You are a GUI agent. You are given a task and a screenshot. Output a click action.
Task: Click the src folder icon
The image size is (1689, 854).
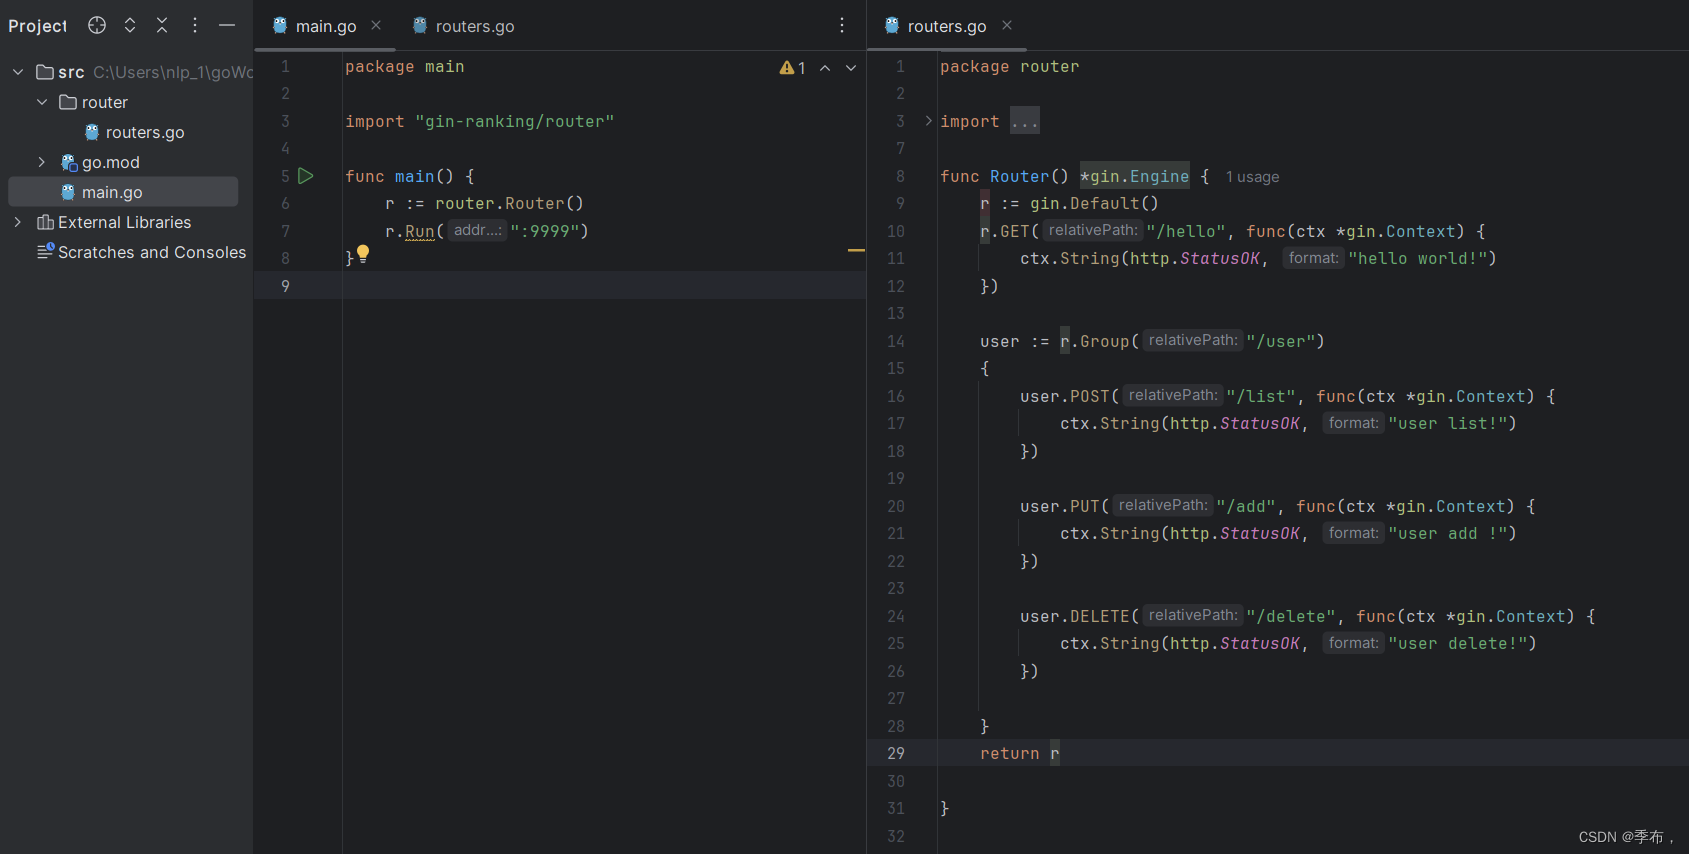(45, 72)
